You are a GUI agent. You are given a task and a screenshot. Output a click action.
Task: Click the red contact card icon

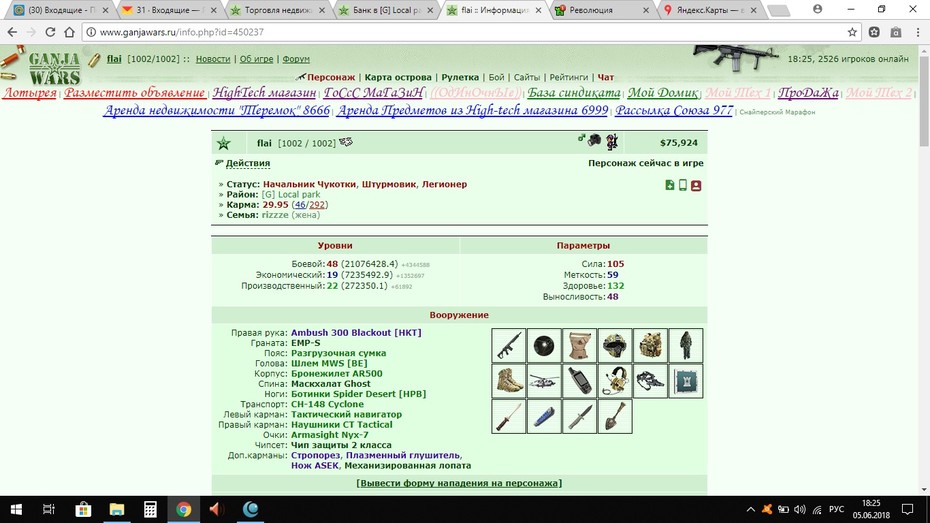click(696, 186)
